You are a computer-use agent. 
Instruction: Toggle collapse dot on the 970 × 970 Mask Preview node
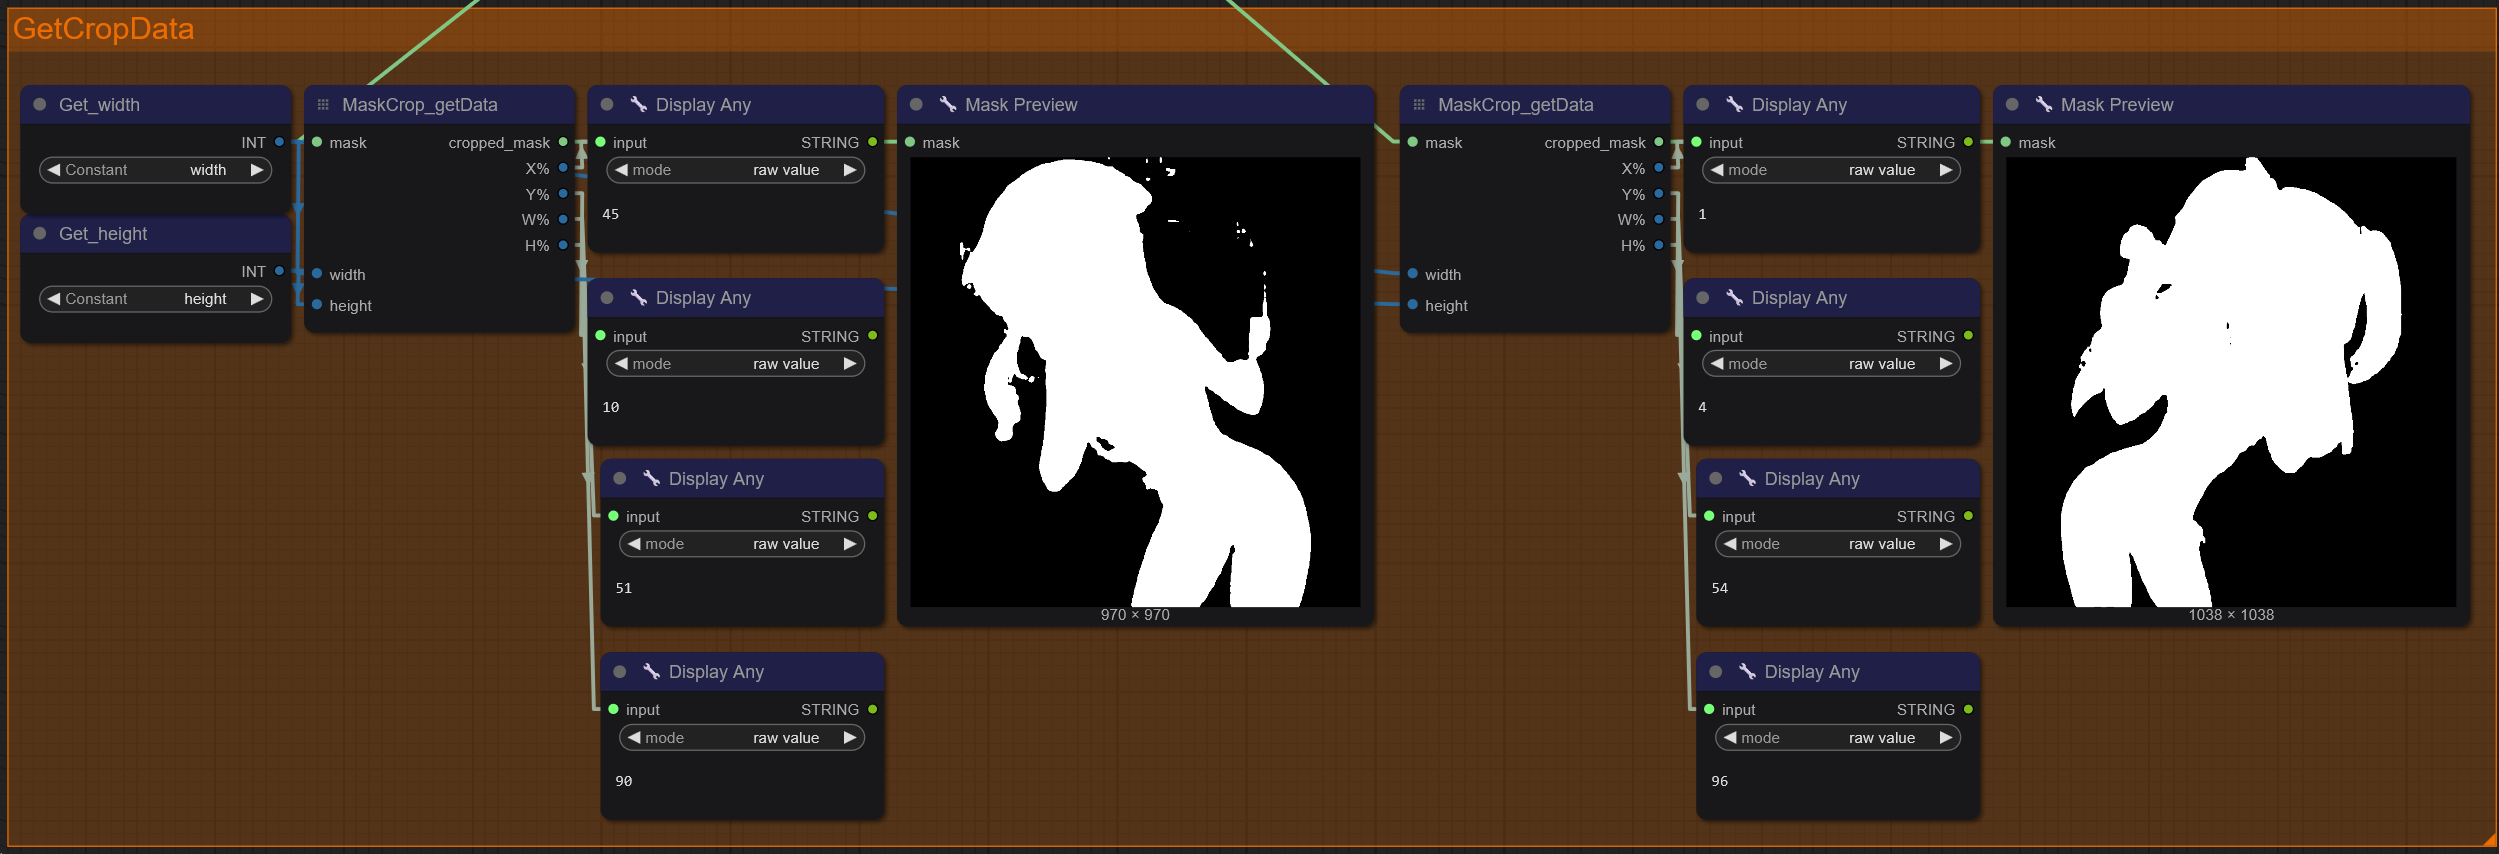(916, 104)
